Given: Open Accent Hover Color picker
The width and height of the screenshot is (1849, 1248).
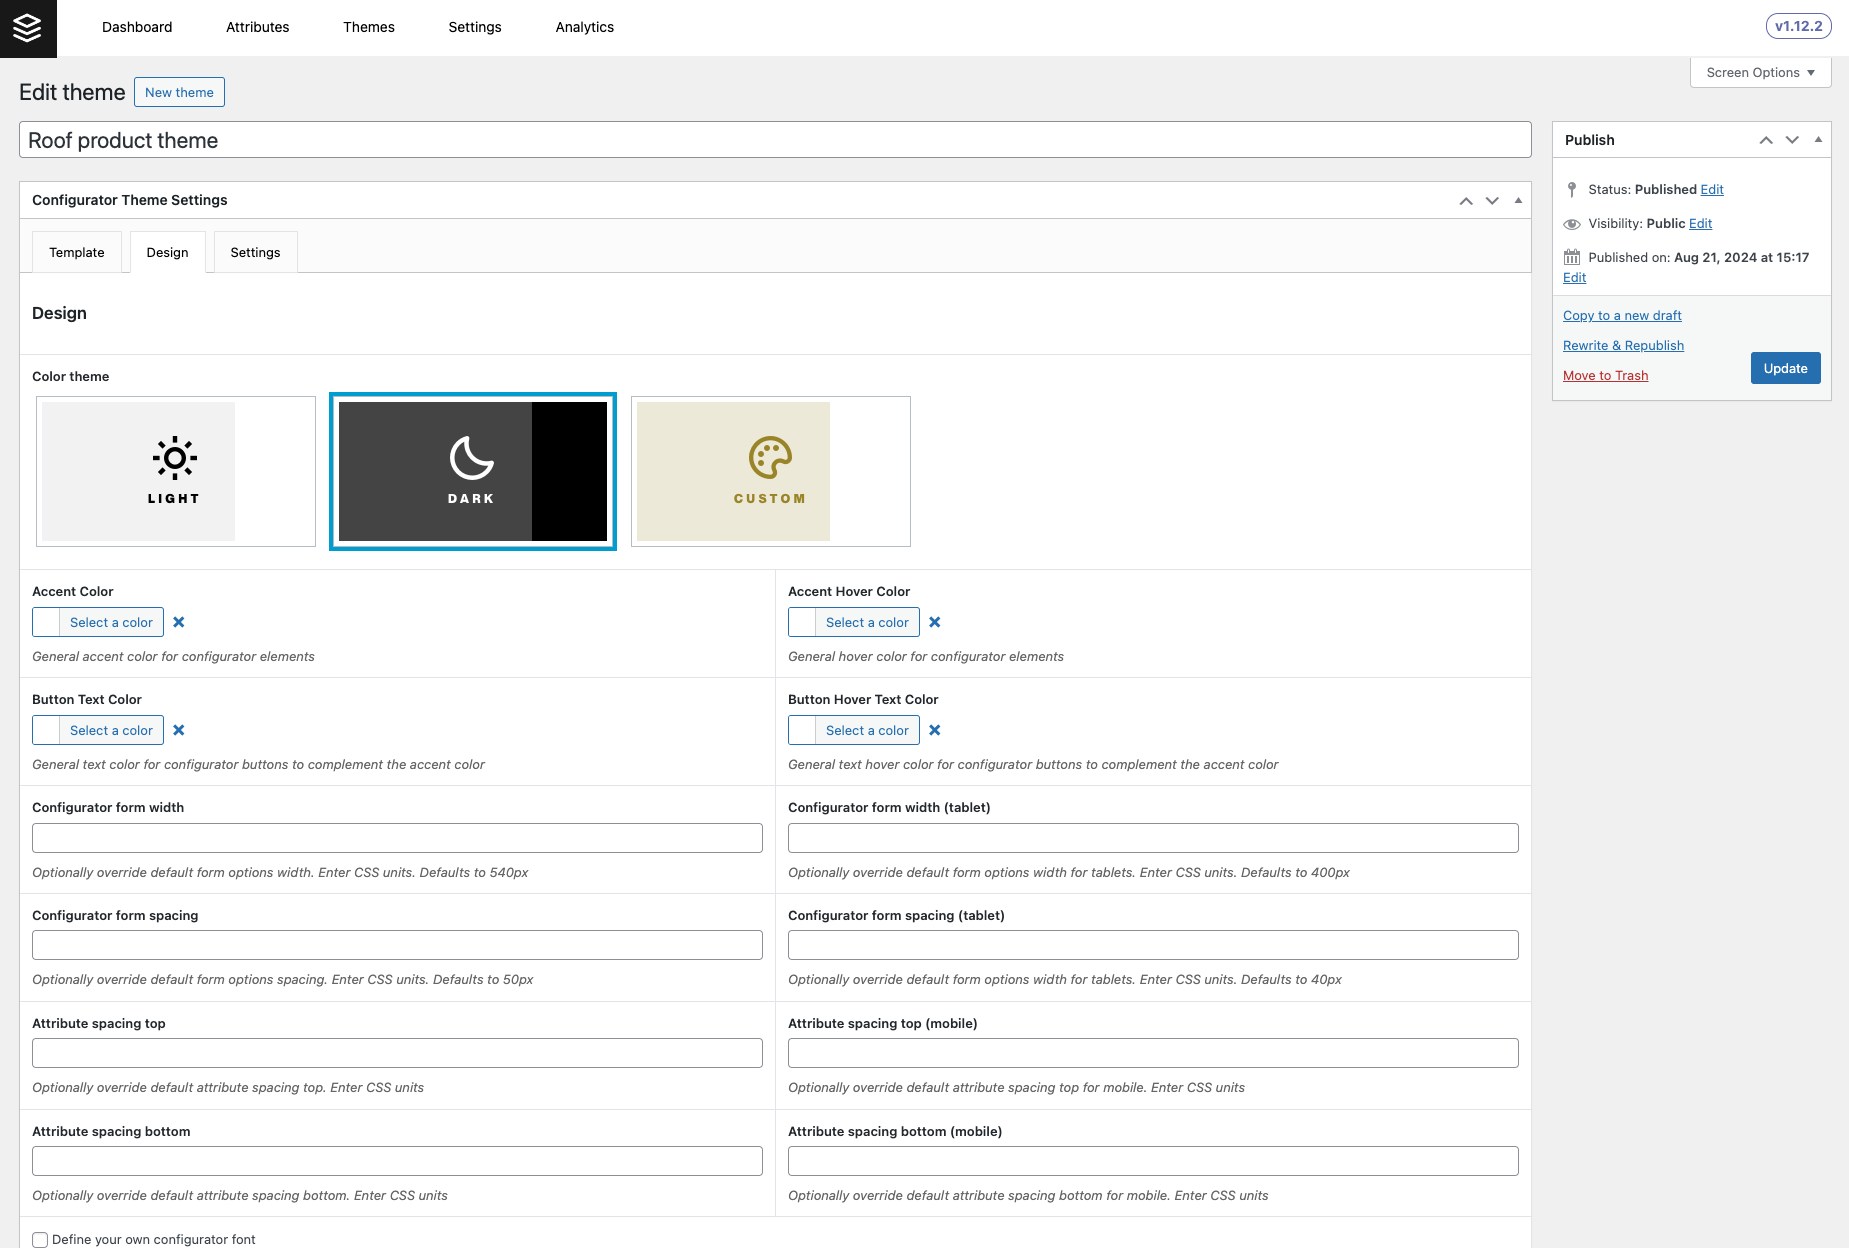Looking at the screenshot, I should tap(854, 622).
